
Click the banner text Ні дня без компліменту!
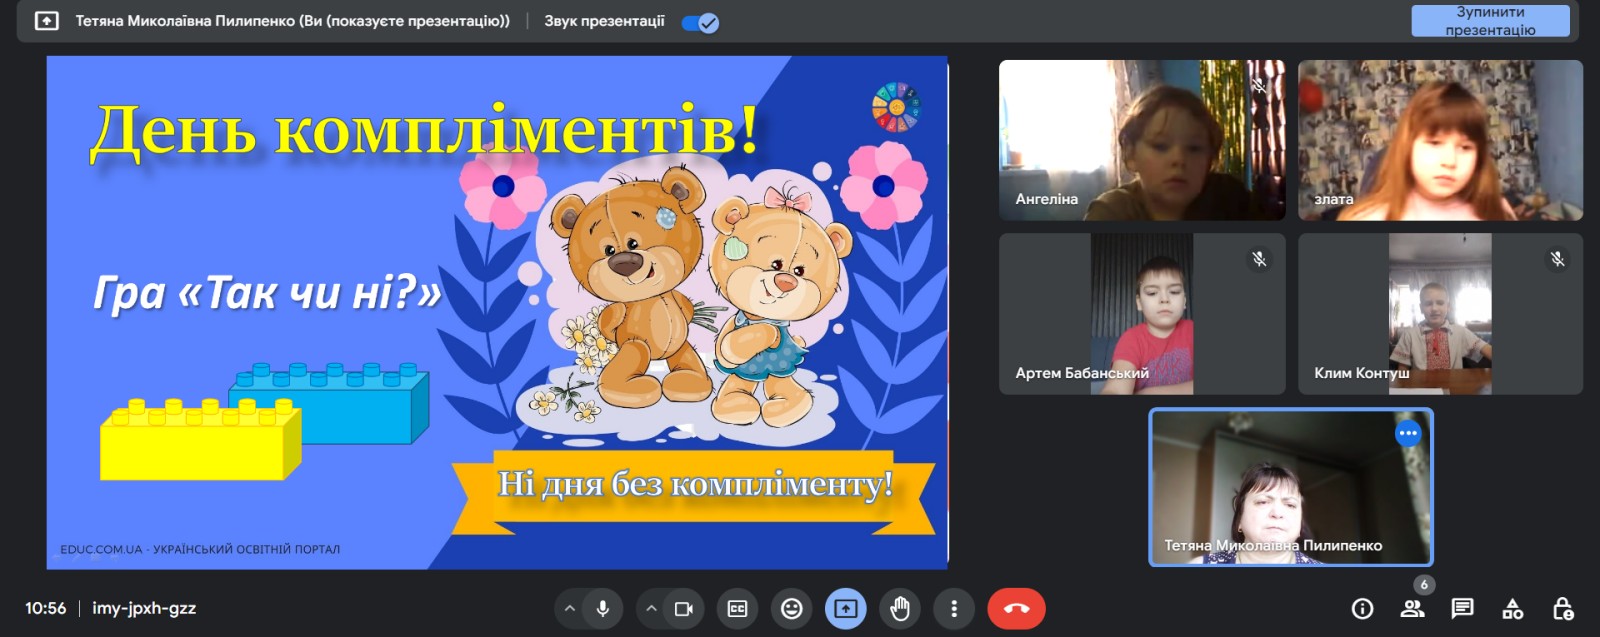[696, 484]
